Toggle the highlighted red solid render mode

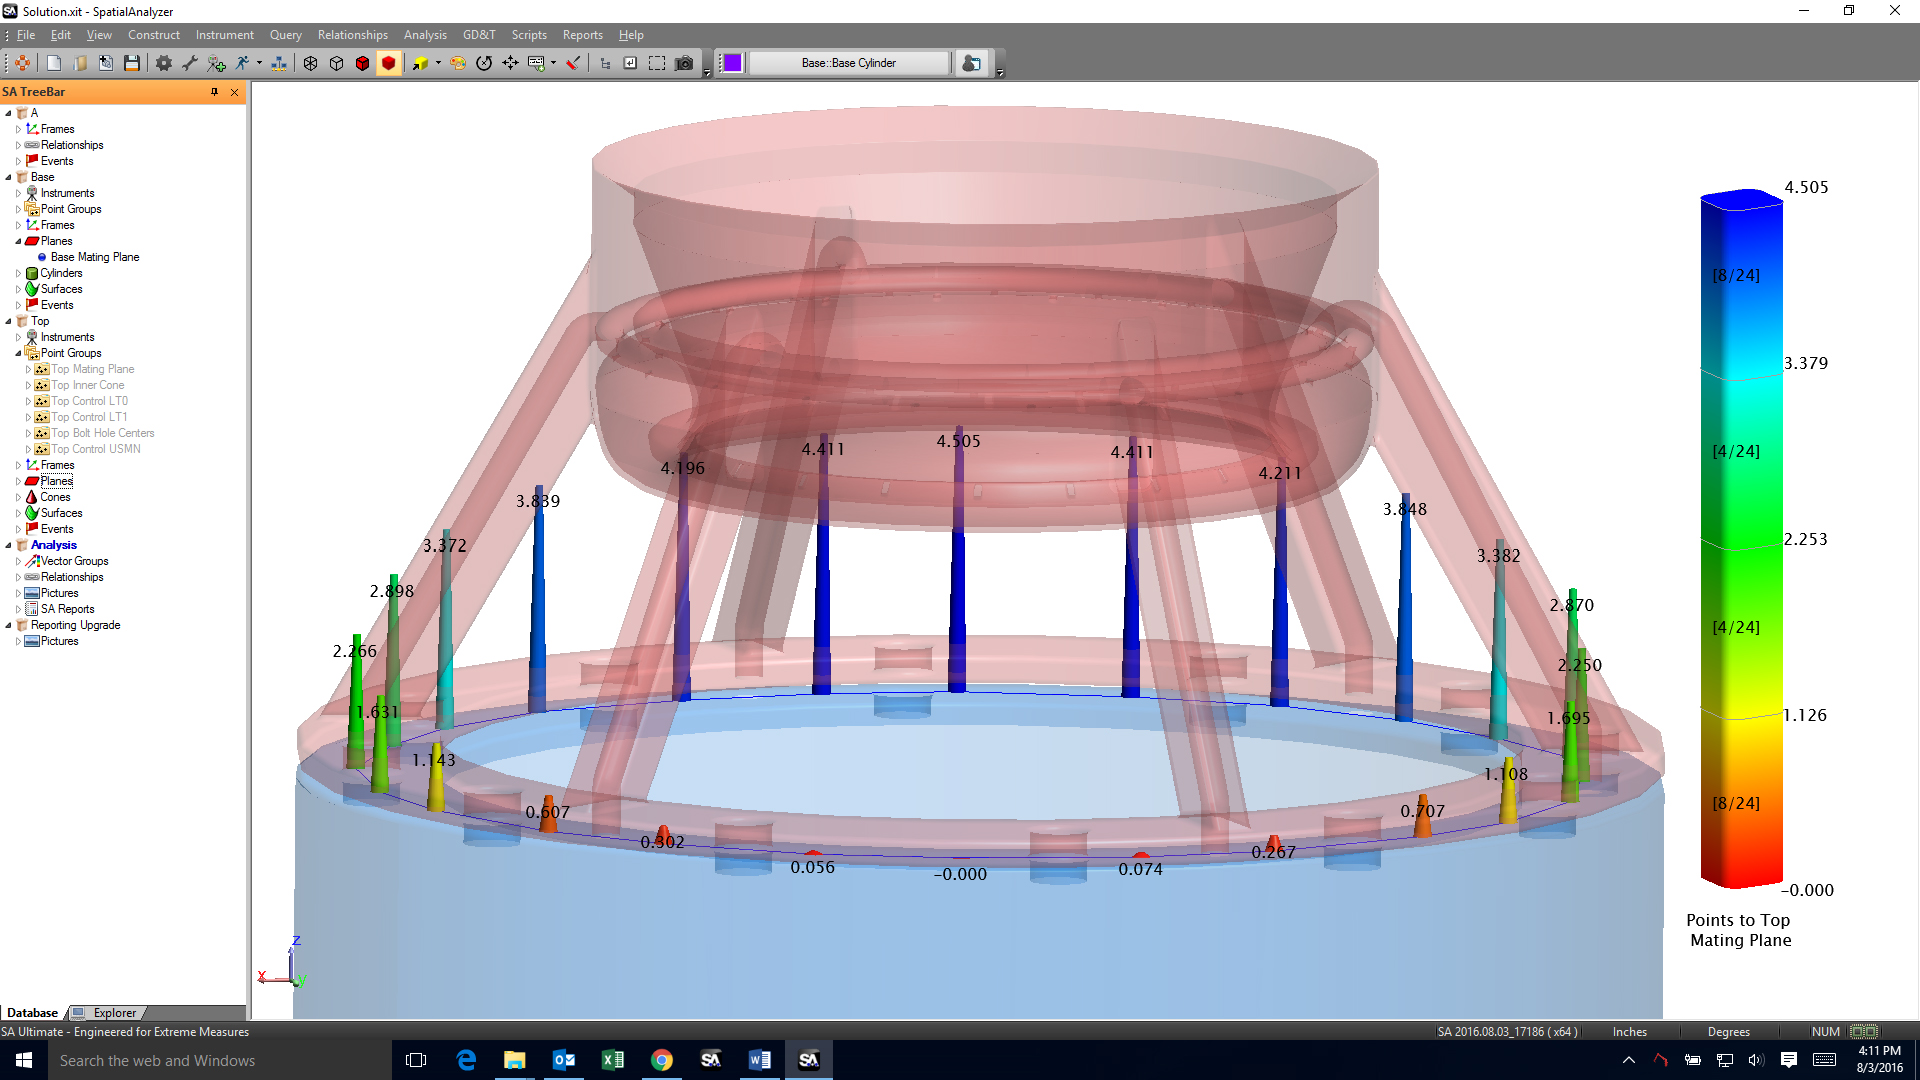coord(389,63)
